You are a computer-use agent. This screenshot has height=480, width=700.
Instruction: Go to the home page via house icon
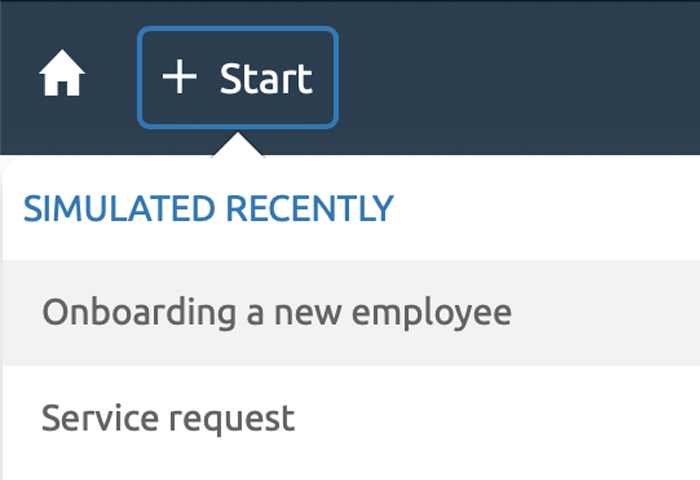click(62, 78)
